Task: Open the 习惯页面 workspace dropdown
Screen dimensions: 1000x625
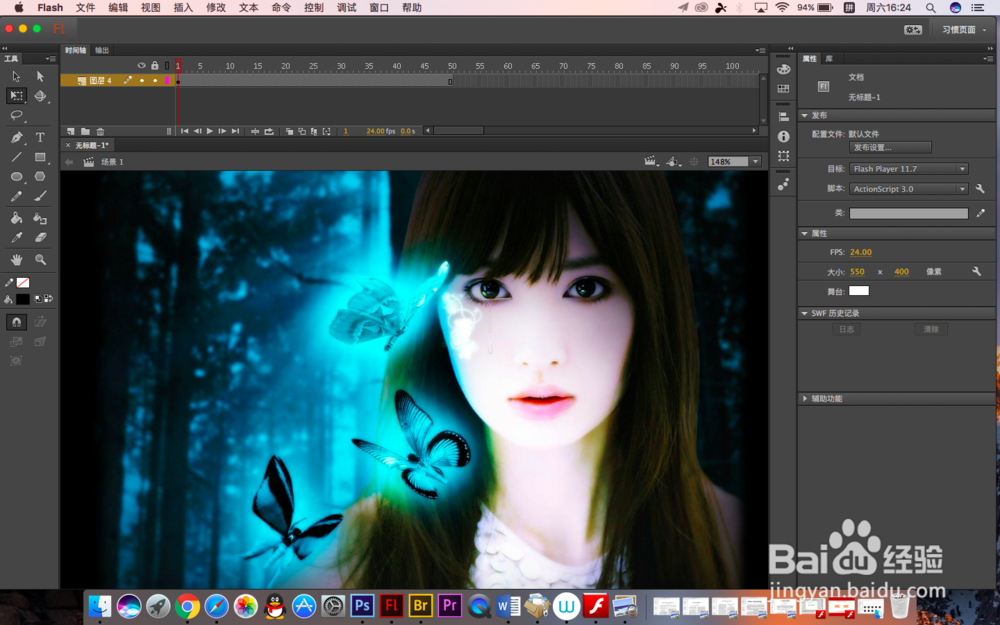Action: click(964, 30)
